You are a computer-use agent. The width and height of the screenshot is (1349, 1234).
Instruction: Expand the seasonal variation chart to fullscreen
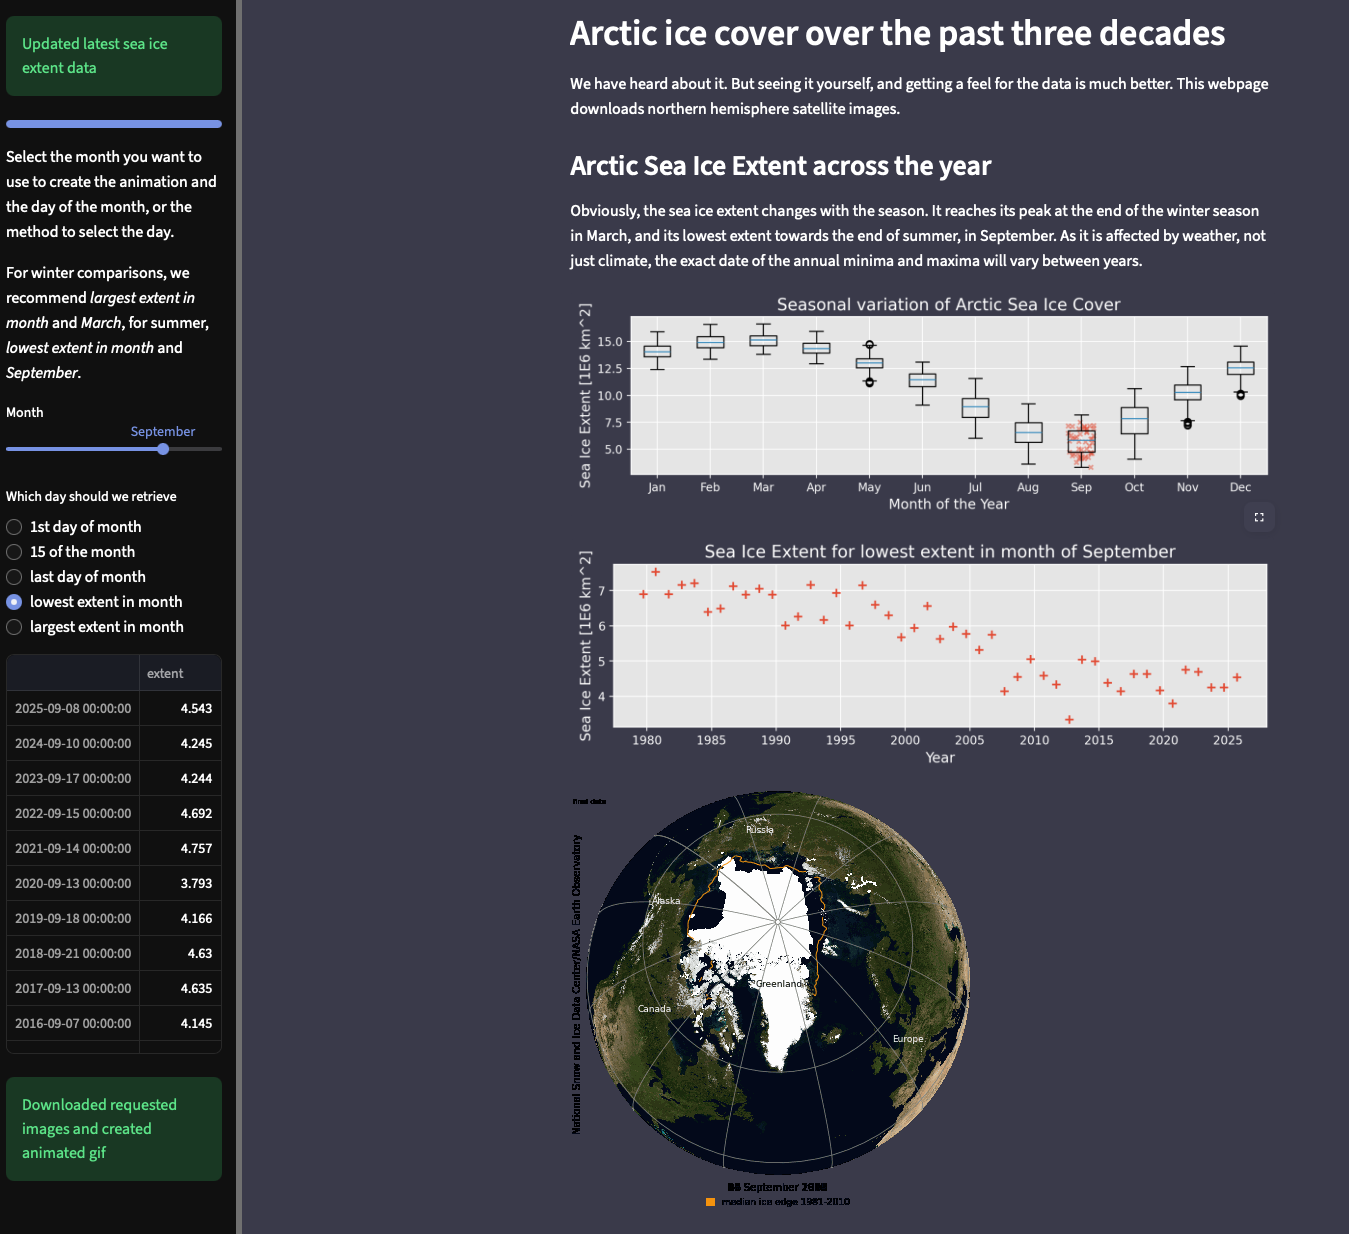1259,517
